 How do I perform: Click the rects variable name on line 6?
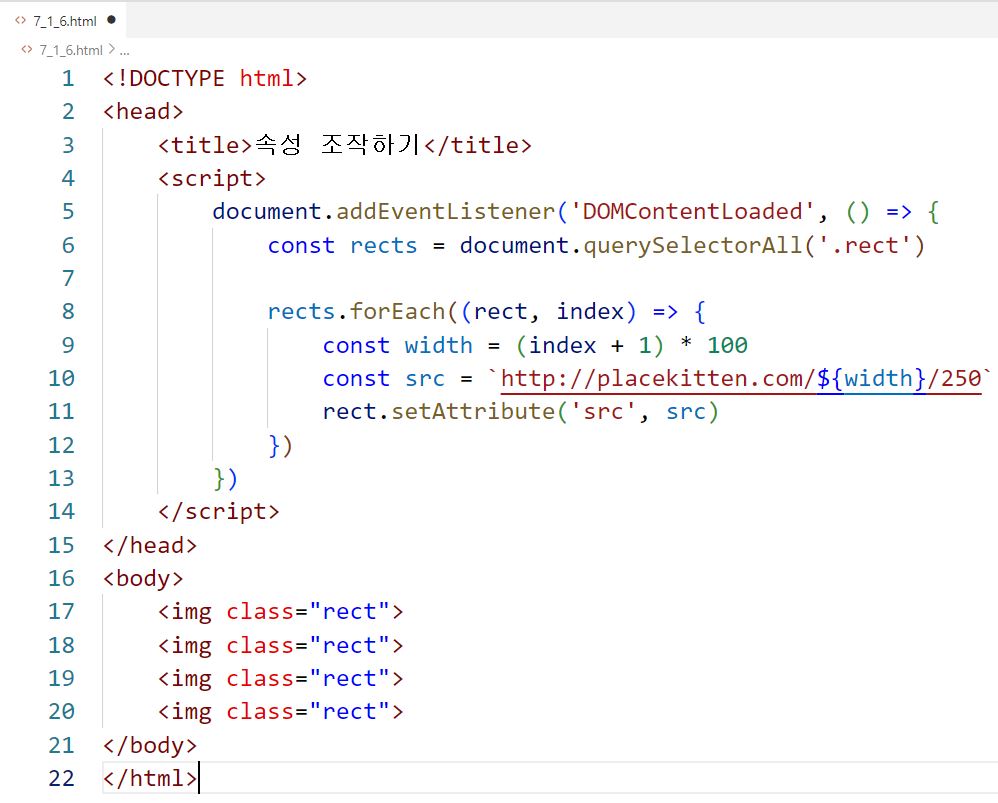(384, 246)
